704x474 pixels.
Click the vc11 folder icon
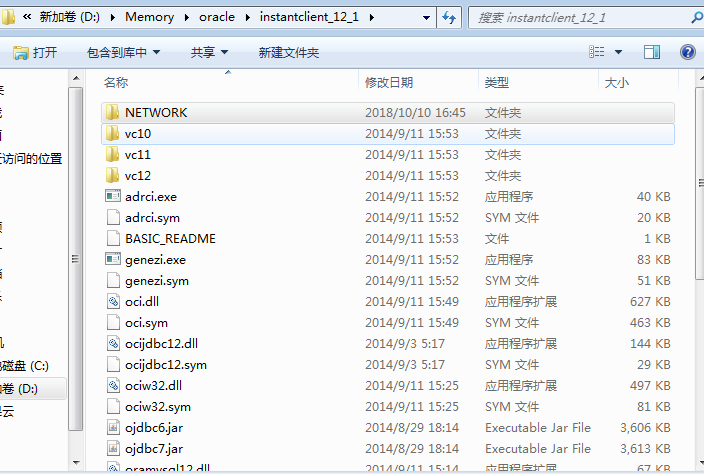112,154
